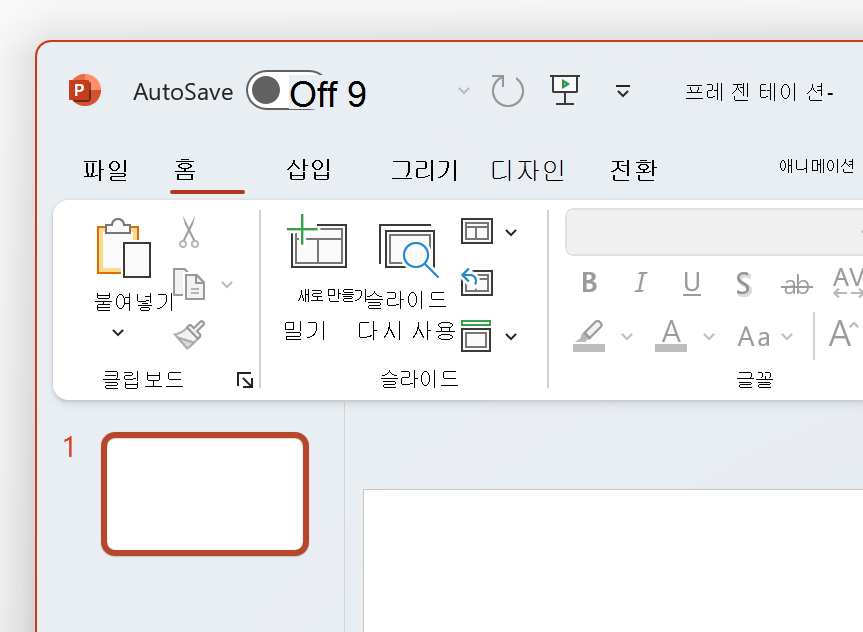Click the Section icon
Viewport: 863px width, 632px height.
click(476, 336)
